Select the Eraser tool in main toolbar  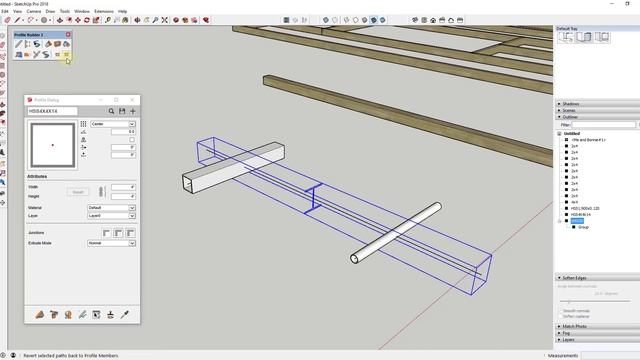pyautogui.click(x=7, y=20)
